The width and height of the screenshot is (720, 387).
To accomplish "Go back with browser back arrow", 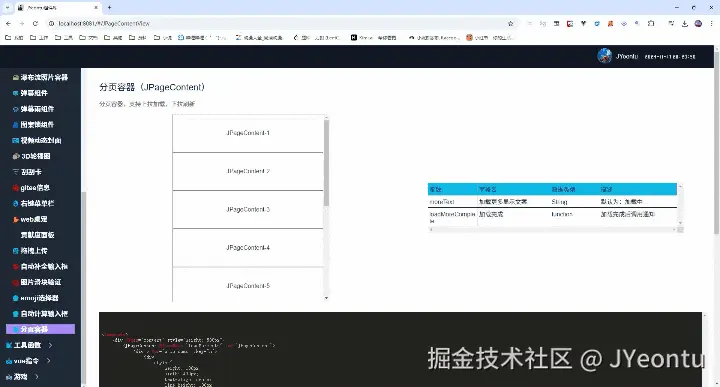I will (x=8, y=23).
